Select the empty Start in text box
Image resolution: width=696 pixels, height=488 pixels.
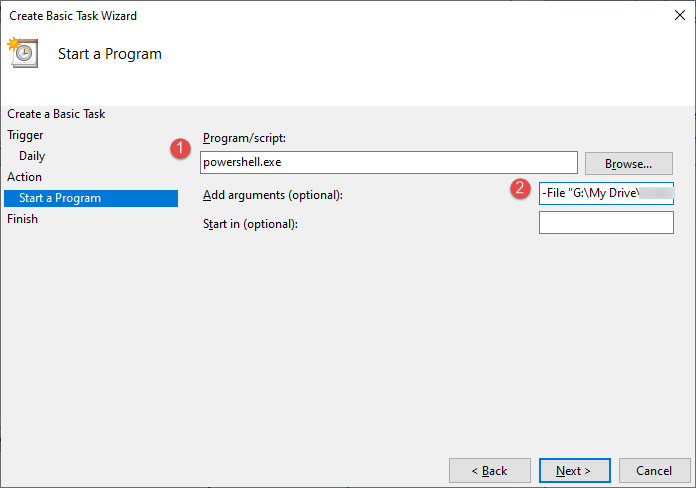pyautogui.click(x=606, y=223)
